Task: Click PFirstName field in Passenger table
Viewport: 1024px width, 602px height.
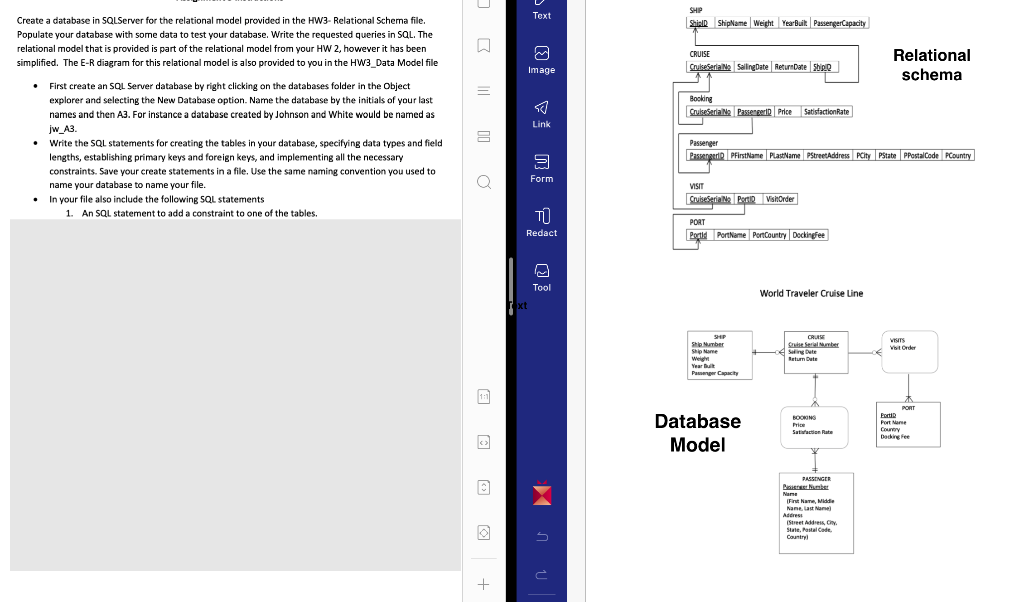Action: point(746,155)
